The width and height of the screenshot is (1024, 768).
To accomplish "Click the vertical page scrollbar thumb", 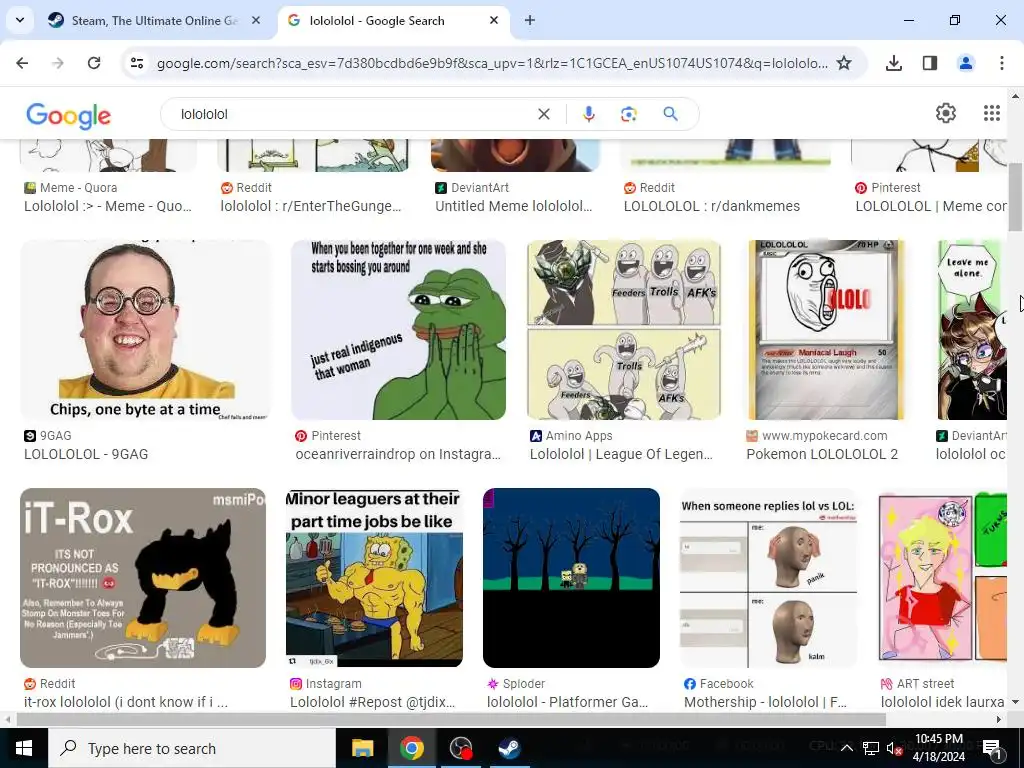I will [1015, 197].
